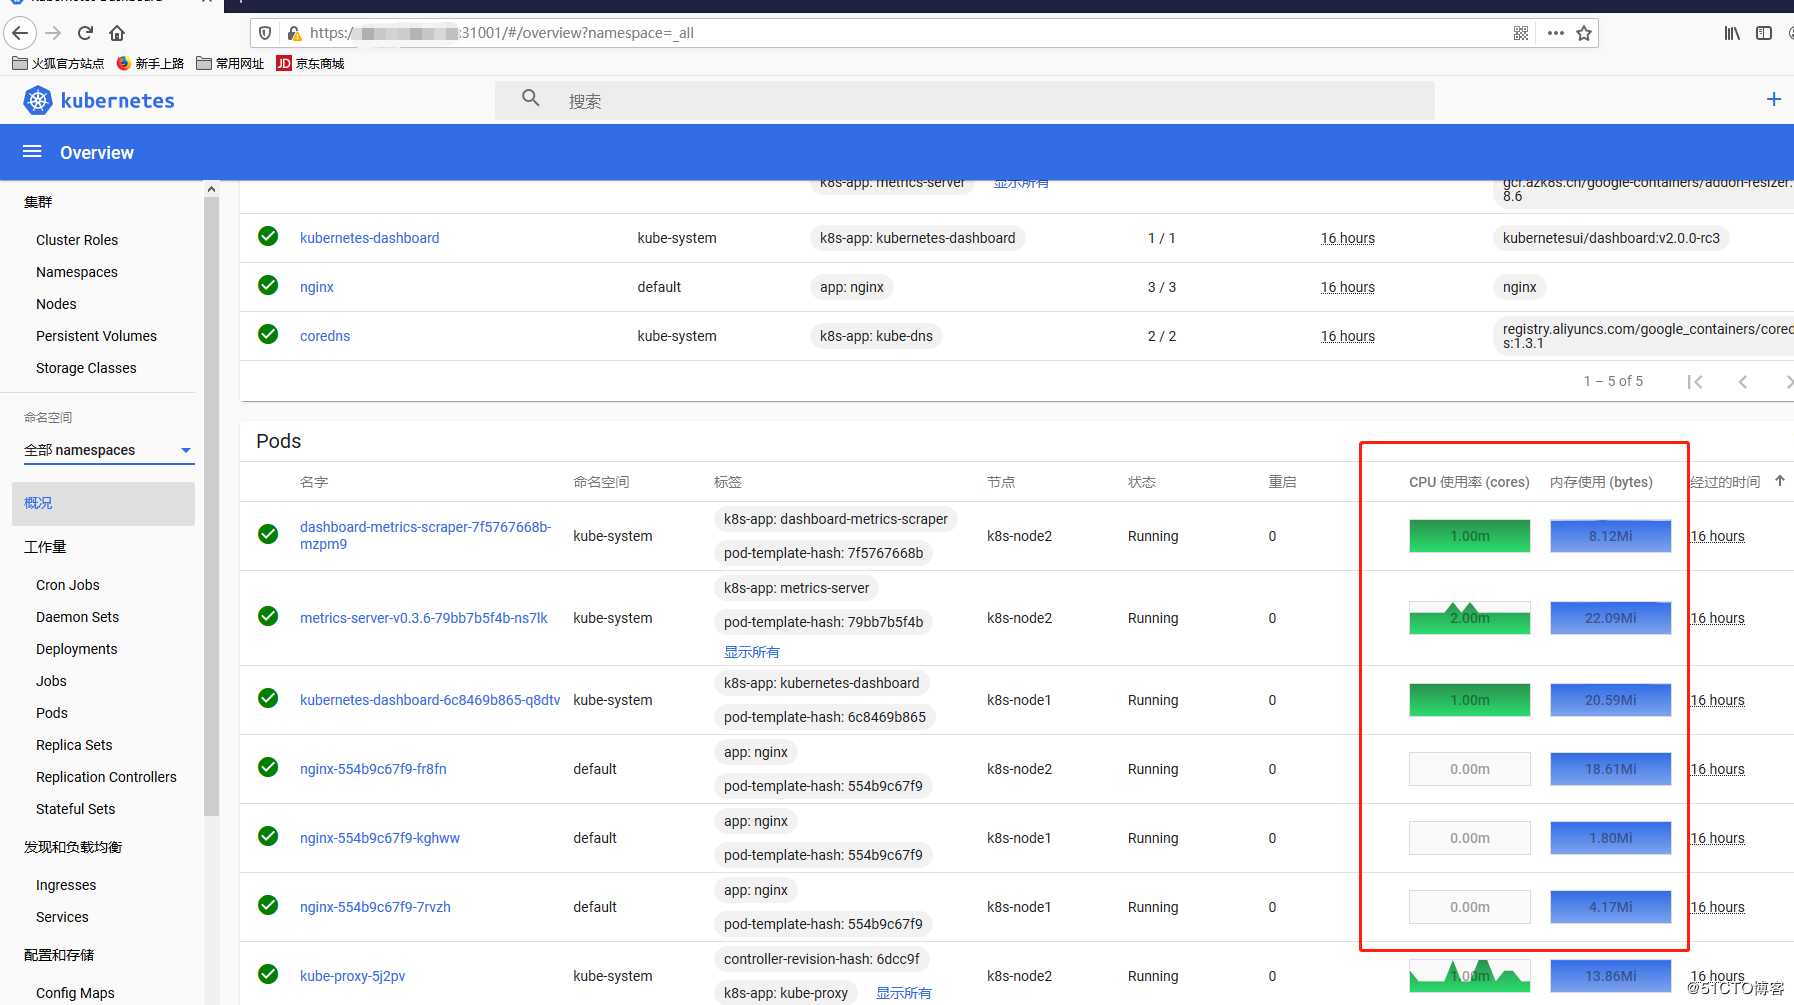Click memory bar 8.12Mi for dashboard-metrics-scraper
The height and width of the screenshot is (1005, 1794).
click(x=1610, y=536)
